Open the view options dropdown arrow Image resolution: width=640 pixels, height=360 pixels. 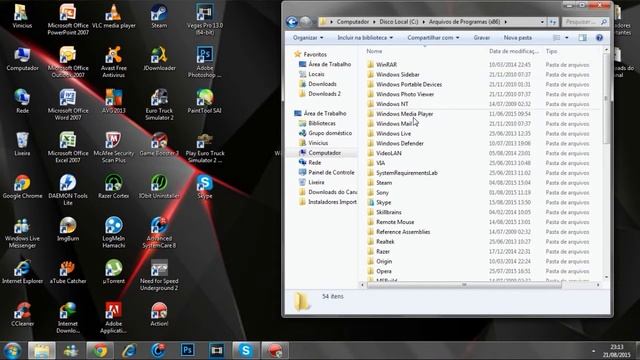(x=567, y=38)
